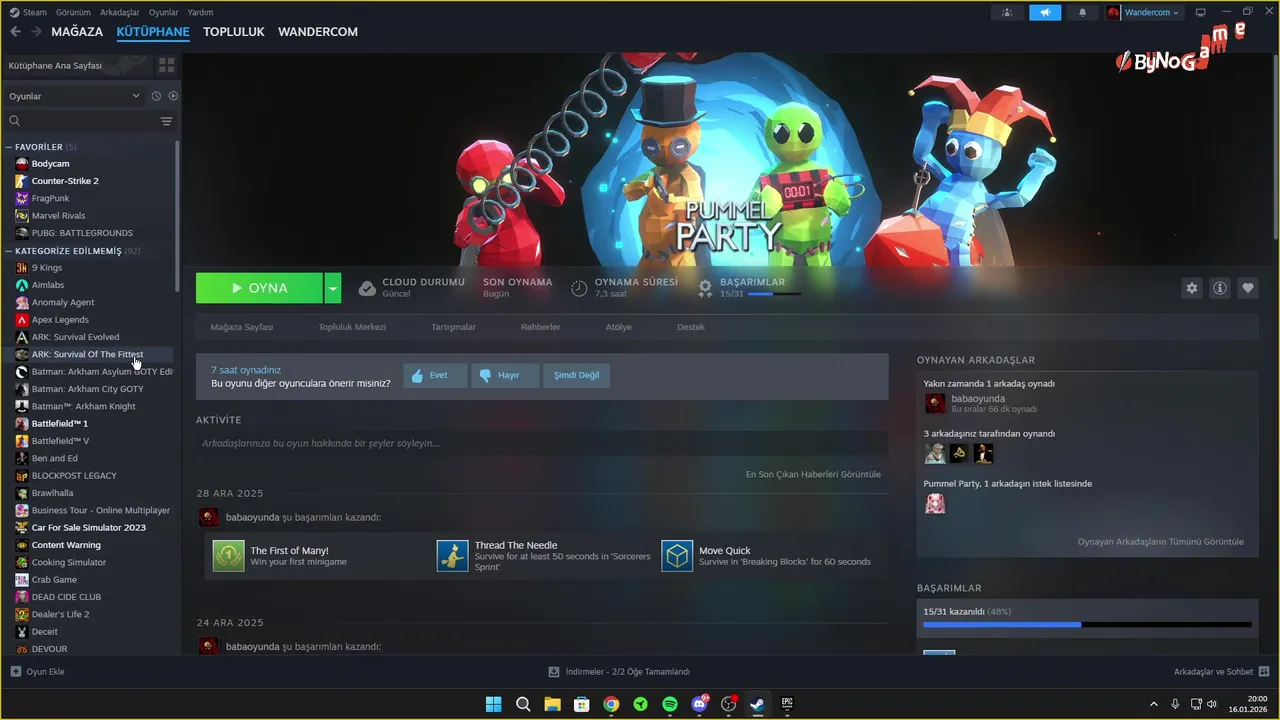Switch to the library grid collections view
The image size is (1280, 720).
[x=166, y=65]
